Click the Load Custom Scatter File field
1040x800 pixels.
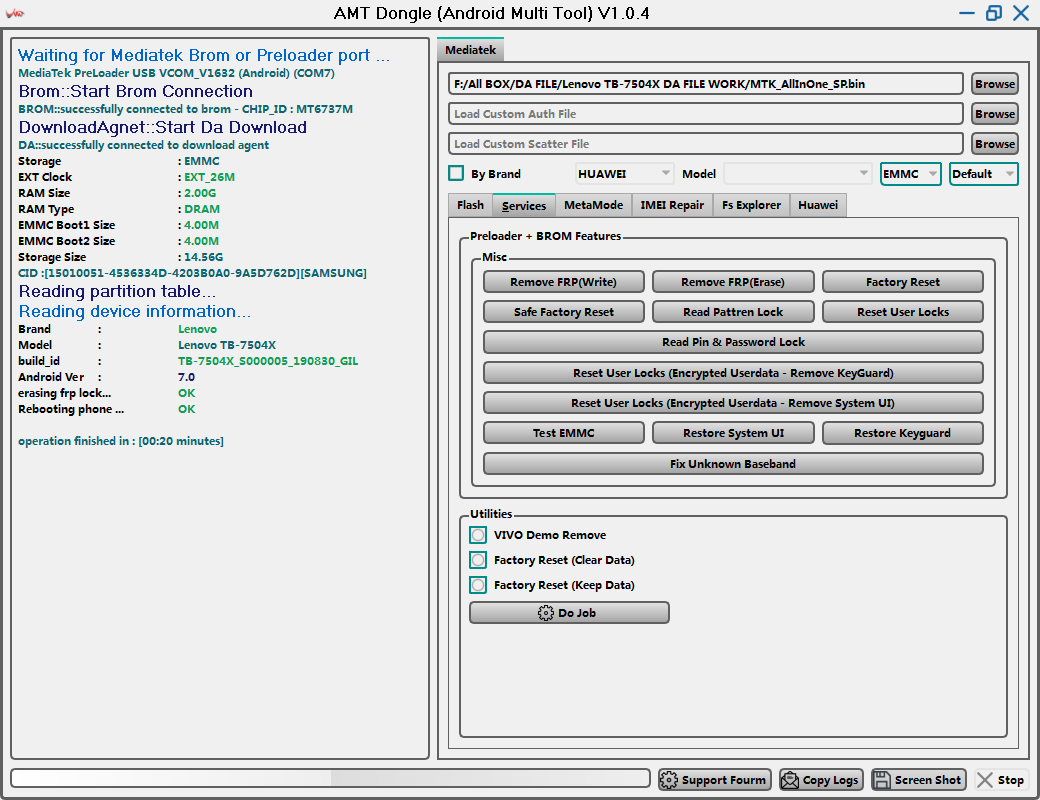(706, 143)
